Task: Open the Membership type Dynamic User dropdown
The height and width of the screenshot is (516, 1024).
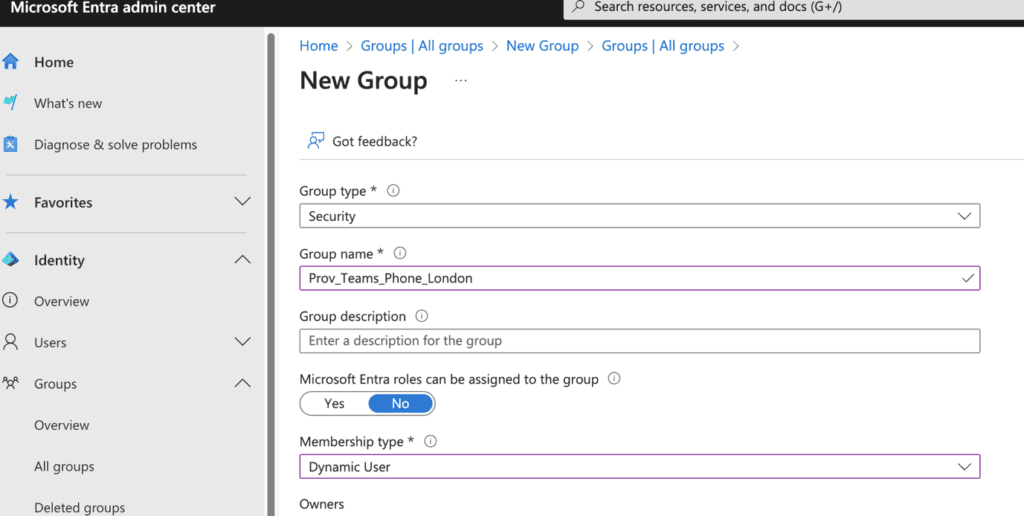Action: click(x=639, y=466)
